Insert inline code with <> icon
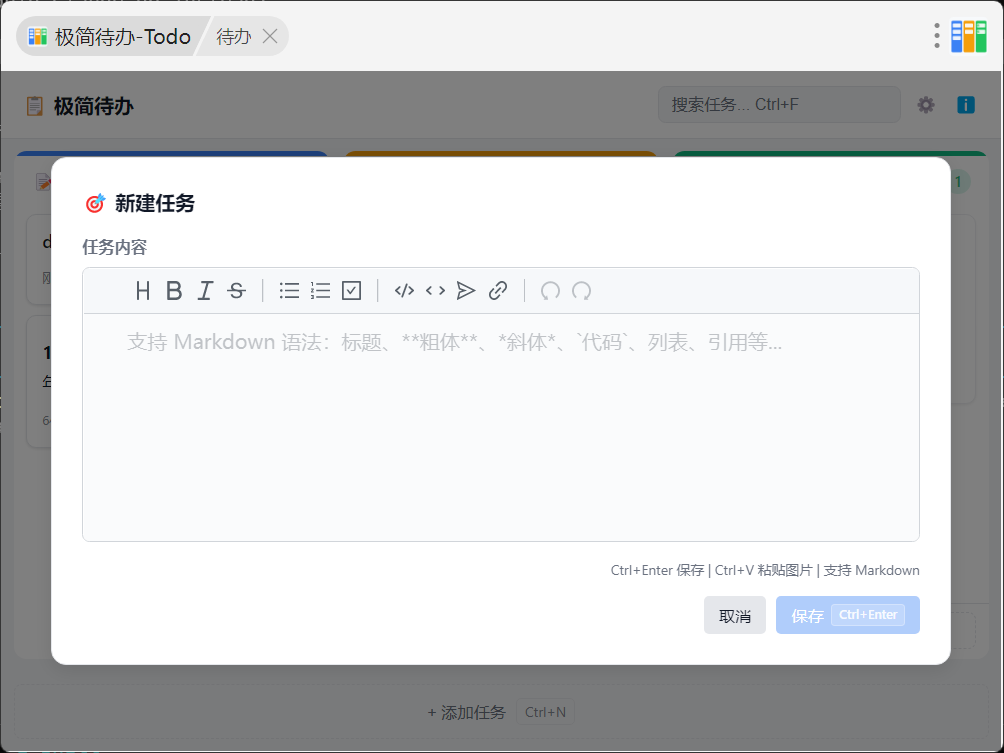Screen dimensions: 1004x753 click(435, 291)
